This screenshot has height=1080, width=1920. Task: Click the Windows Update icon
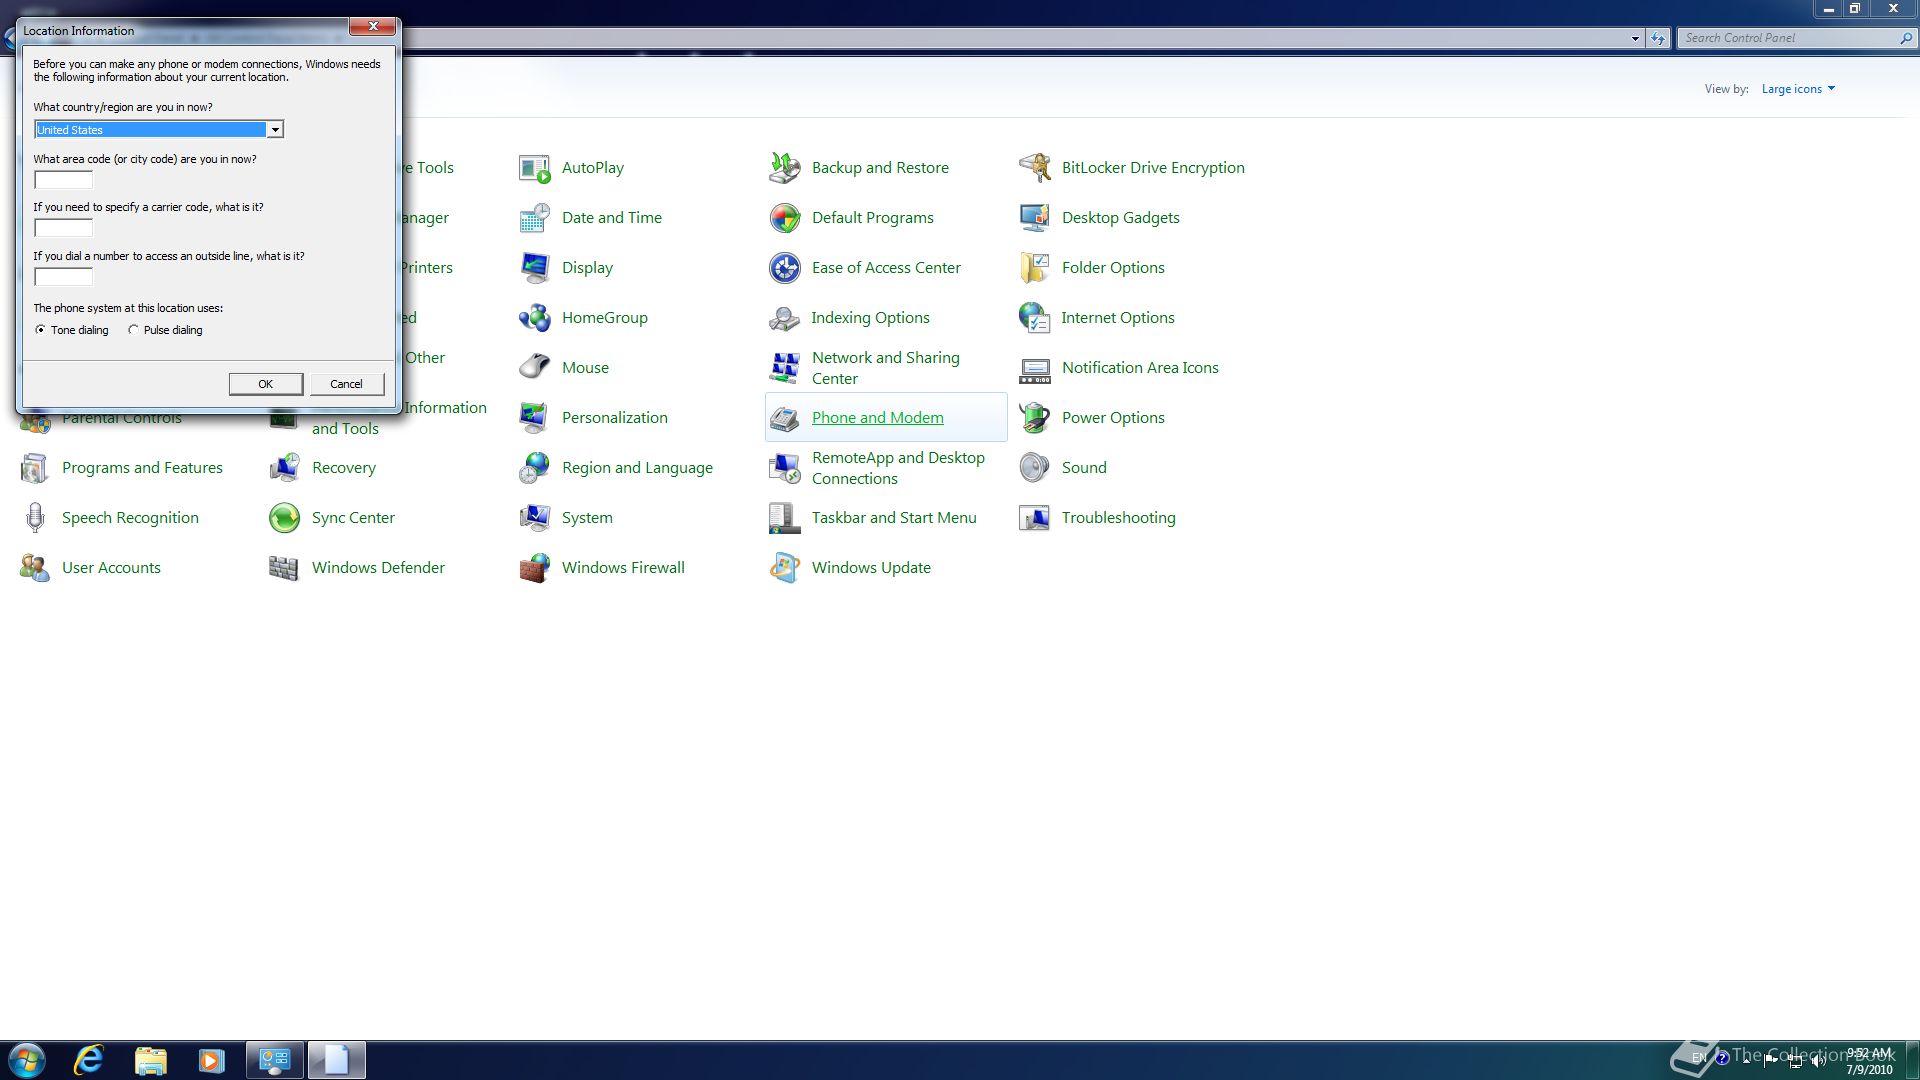(784, 568)
